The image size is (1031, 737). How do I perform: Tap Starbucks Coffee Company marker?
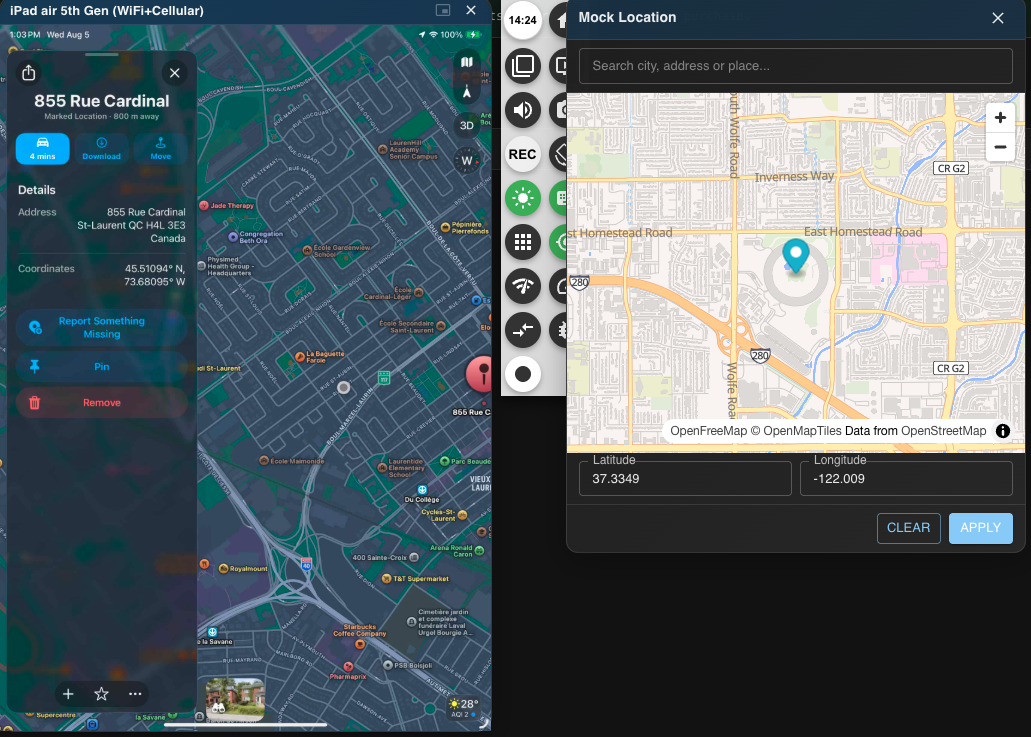click(360, 644)
